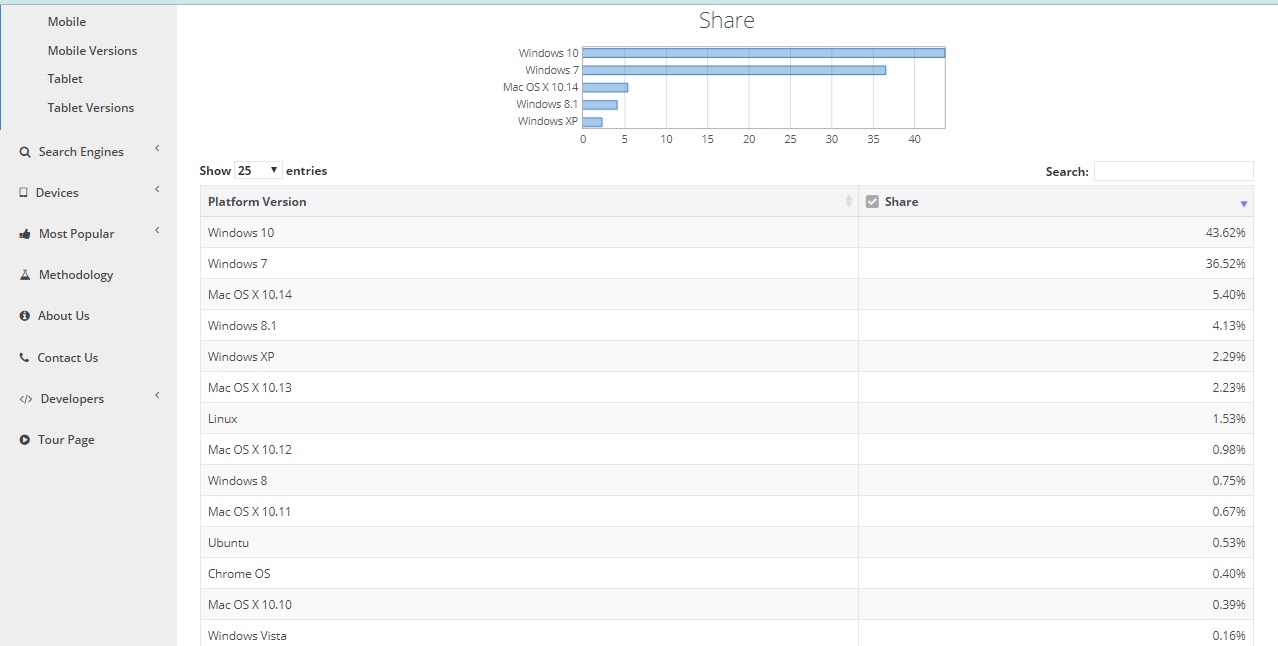
Task: Click the Windows XP chart bar
Action: coord(592,121)
